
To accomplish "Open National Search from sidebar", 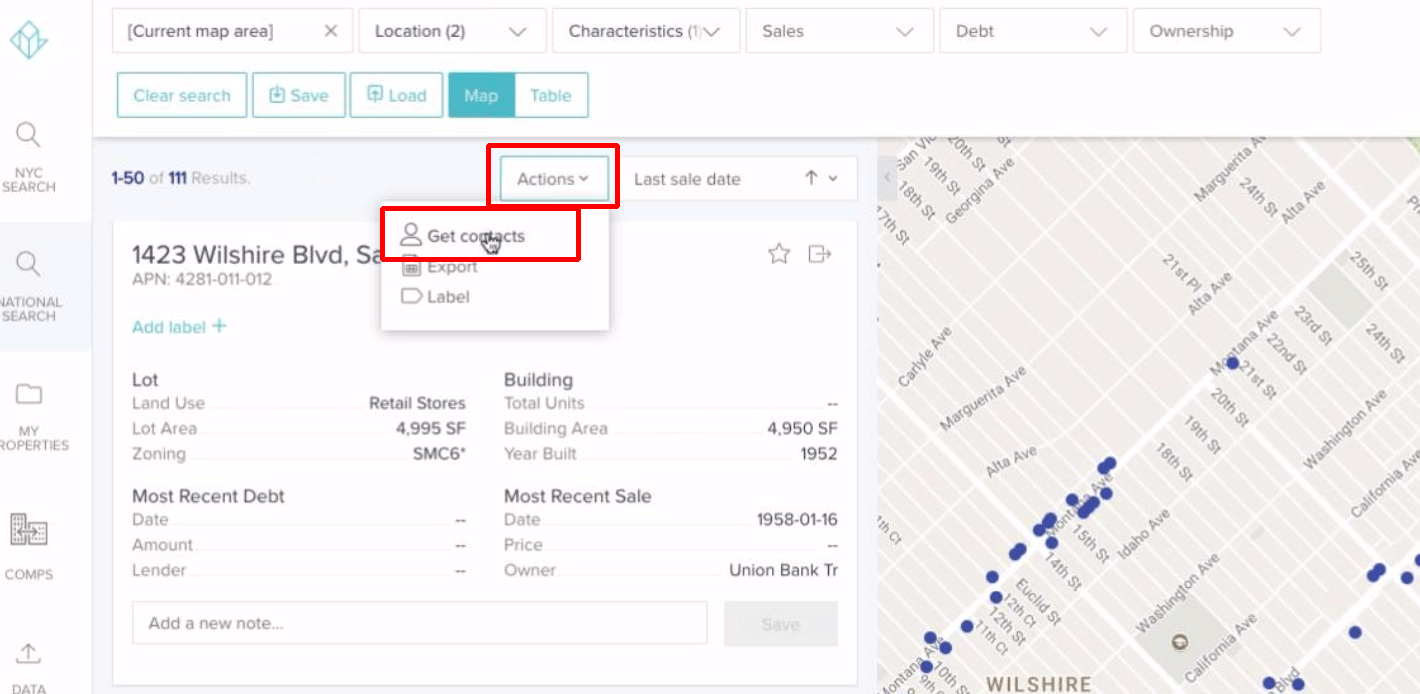I will point(29,287).
